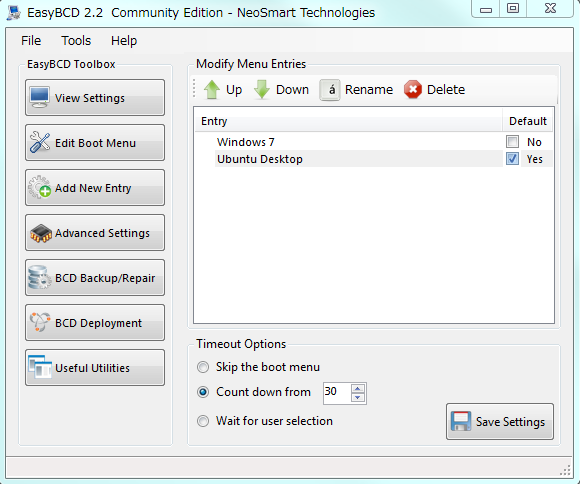Viewport: 580px width, 484px height.
Task: Open the BCD Deployment section
Action: coord(95,323)
